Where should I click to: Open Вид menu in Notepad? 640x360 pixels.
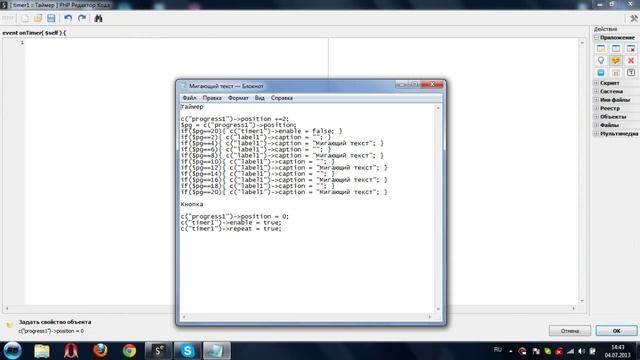[260, 98]
